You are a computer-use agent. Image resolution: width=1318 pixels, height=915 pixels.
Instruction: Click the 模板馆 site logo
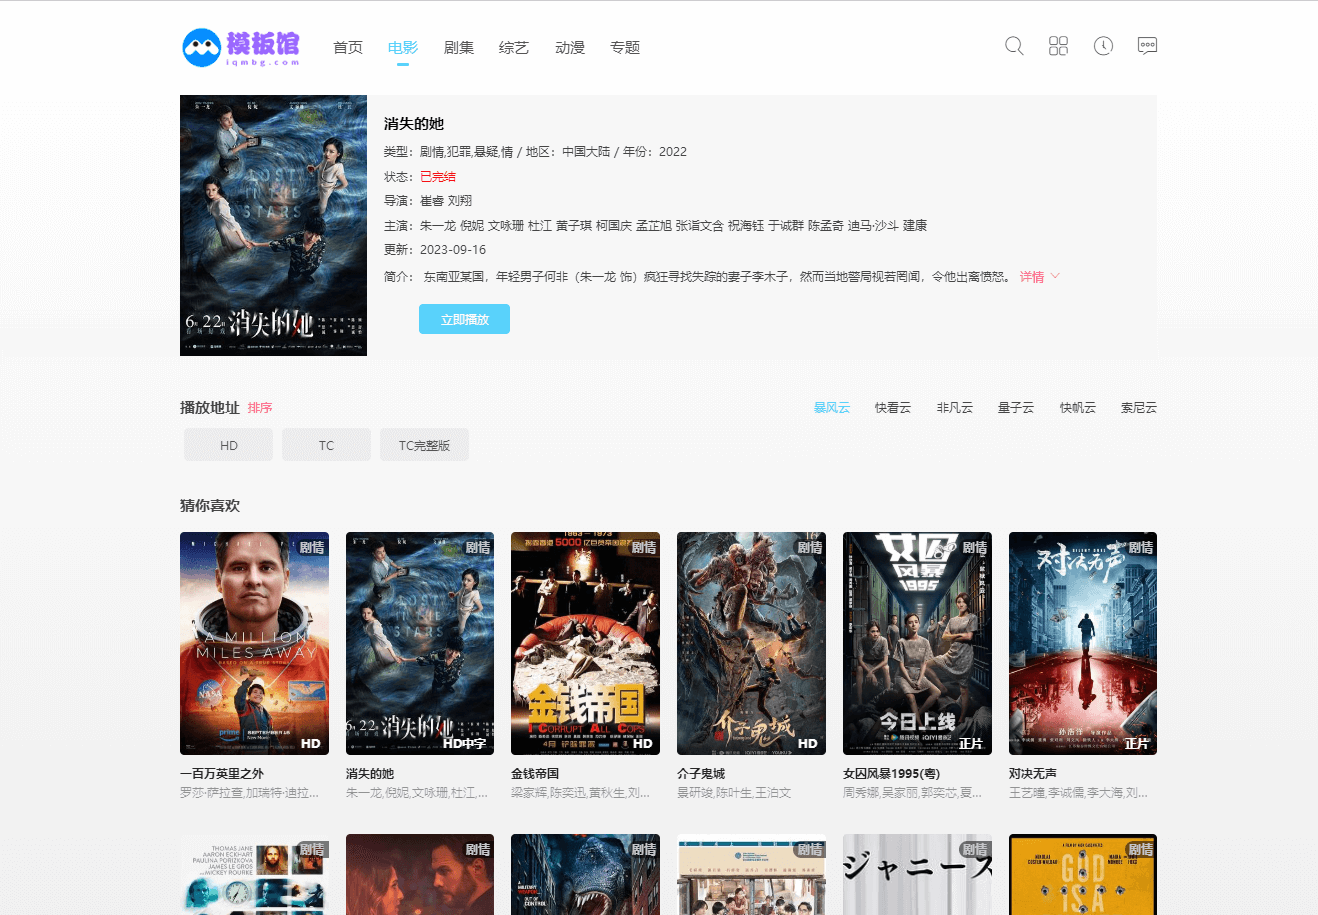241,47
